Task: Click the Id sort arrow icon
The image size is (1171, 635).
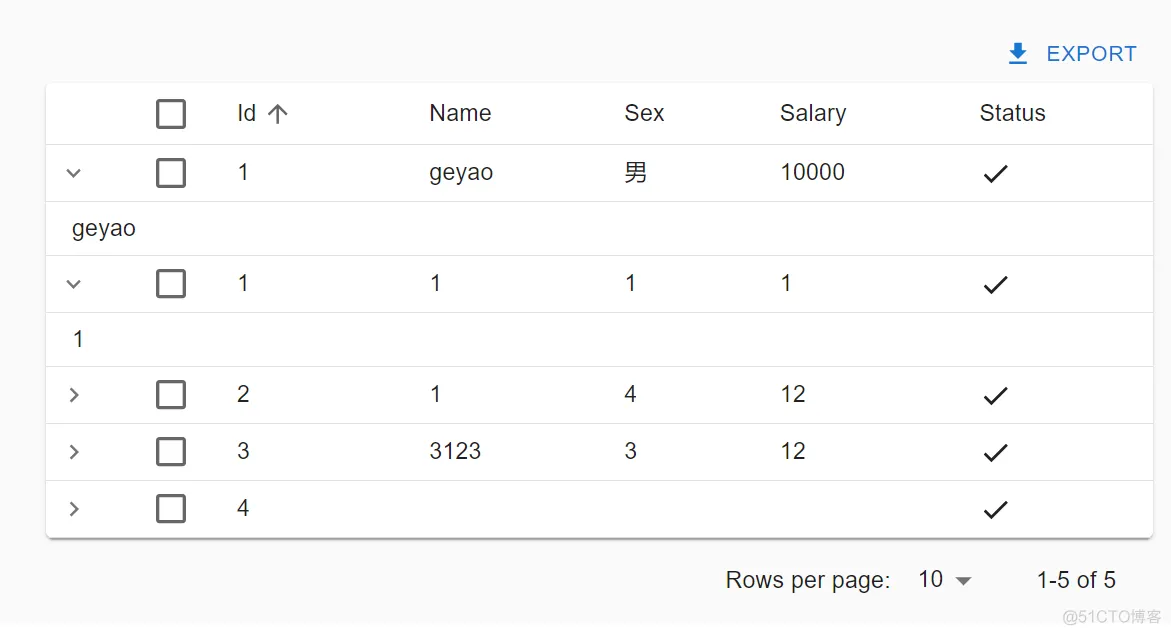Action: [x=278, y=114]
